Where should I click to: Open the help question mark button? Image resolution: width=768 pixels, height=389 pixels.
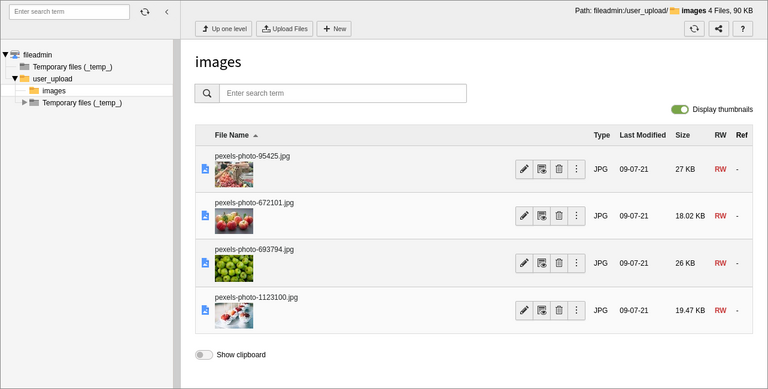(743, 29)
